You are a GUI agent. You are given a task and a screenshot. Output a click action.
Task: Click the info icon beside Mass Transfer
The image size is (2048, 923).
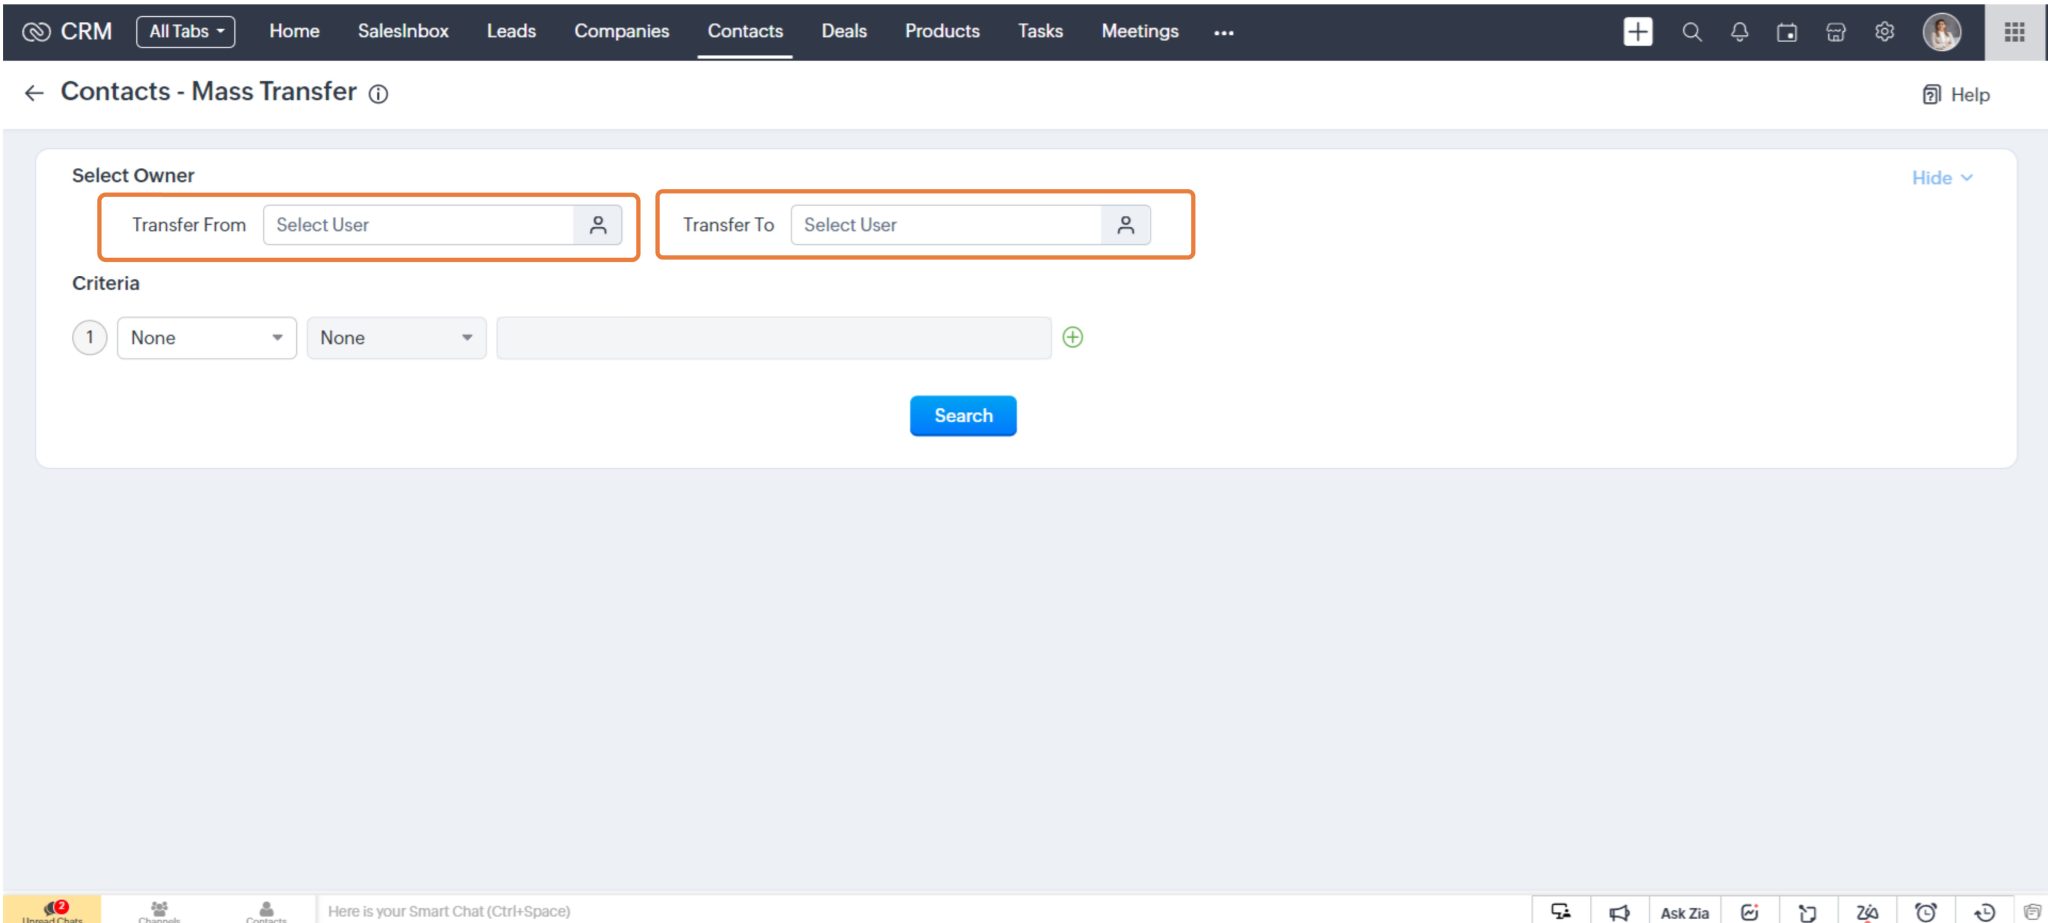click(378, 95)
